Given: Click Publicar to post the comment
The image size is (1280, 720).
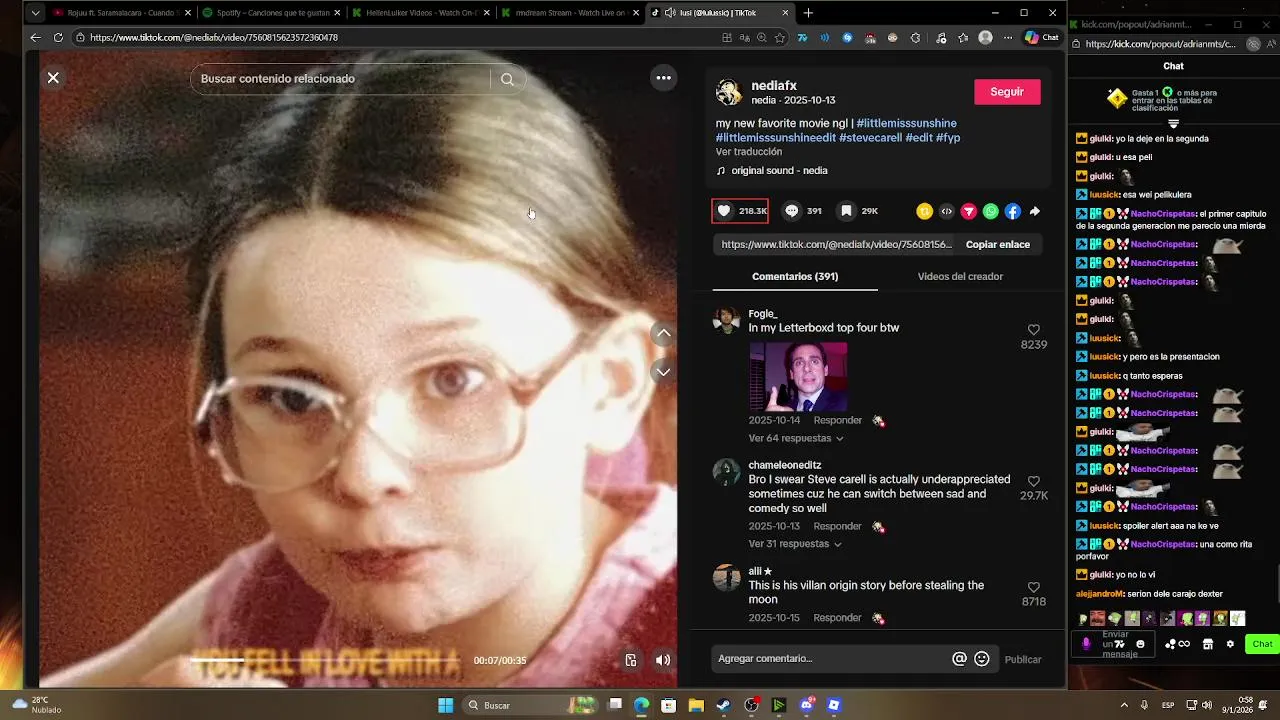Looking at the screenshot, I should click(1023, 660).
